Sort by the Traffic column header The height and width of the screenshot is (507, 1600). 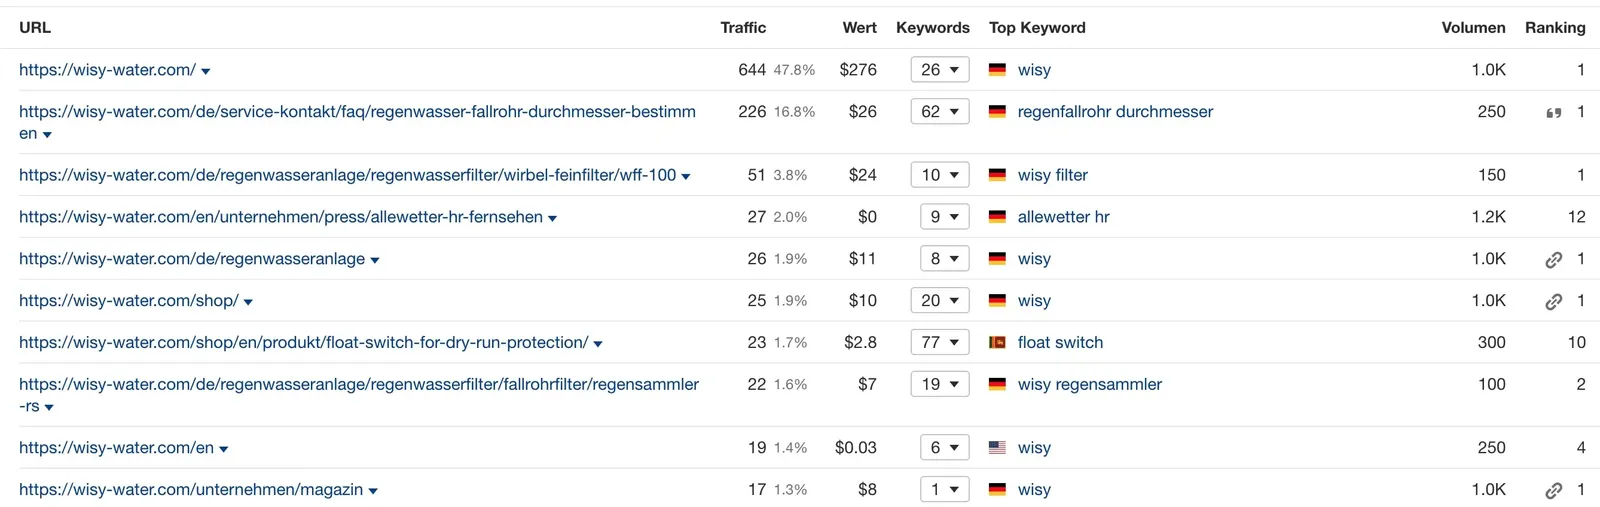point(743,28)
